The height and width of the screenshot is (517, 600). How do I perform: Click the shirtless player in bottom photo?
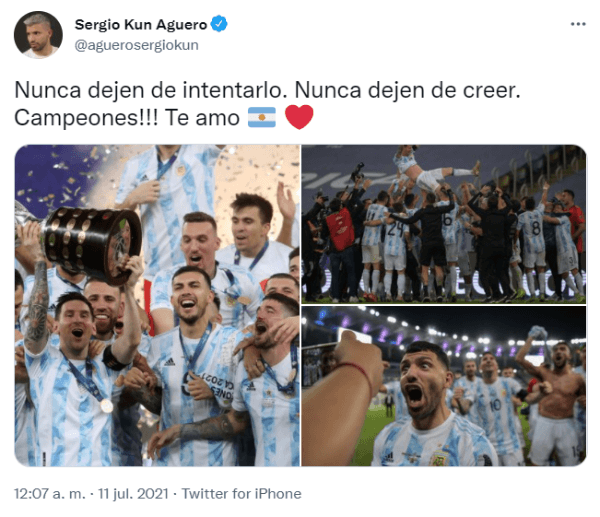[x=555, y=398]
